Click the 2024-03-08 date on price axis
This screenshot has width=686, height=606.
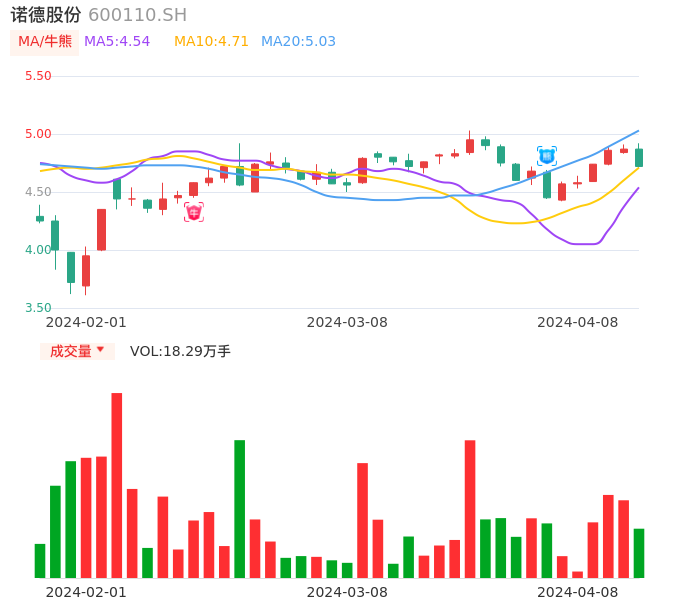coord(347,322)
